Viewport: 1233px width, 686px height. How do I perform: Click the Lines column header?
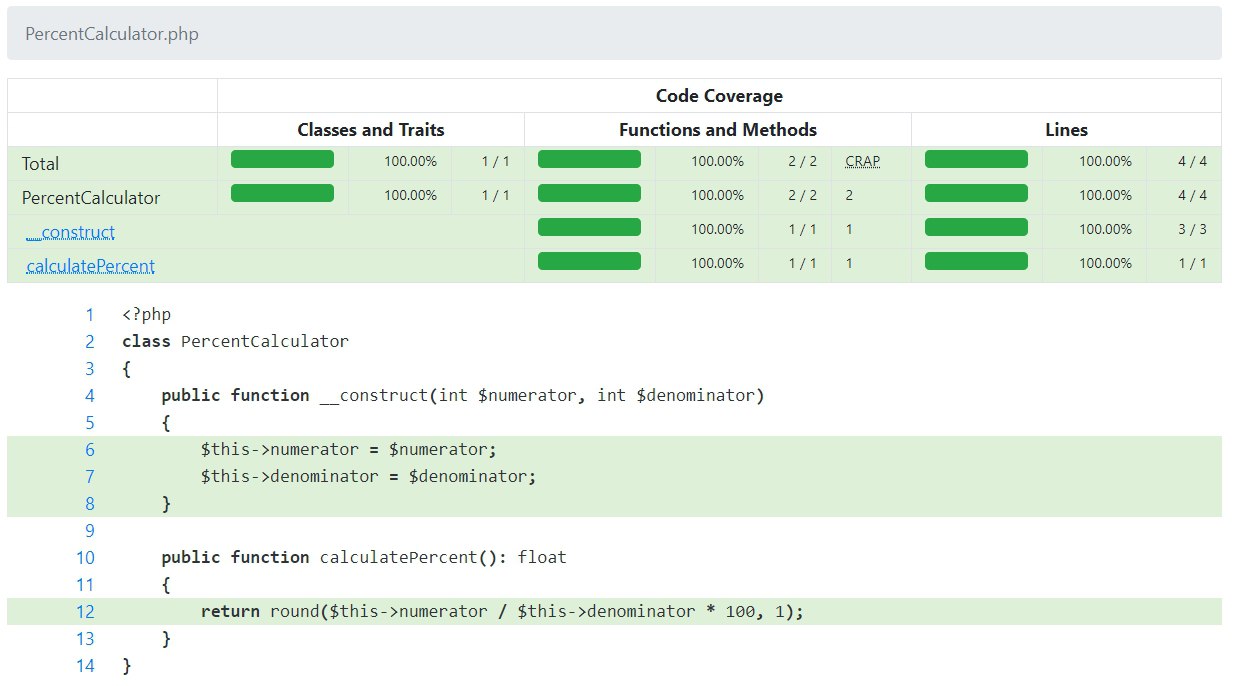(x=1066, y=130)
